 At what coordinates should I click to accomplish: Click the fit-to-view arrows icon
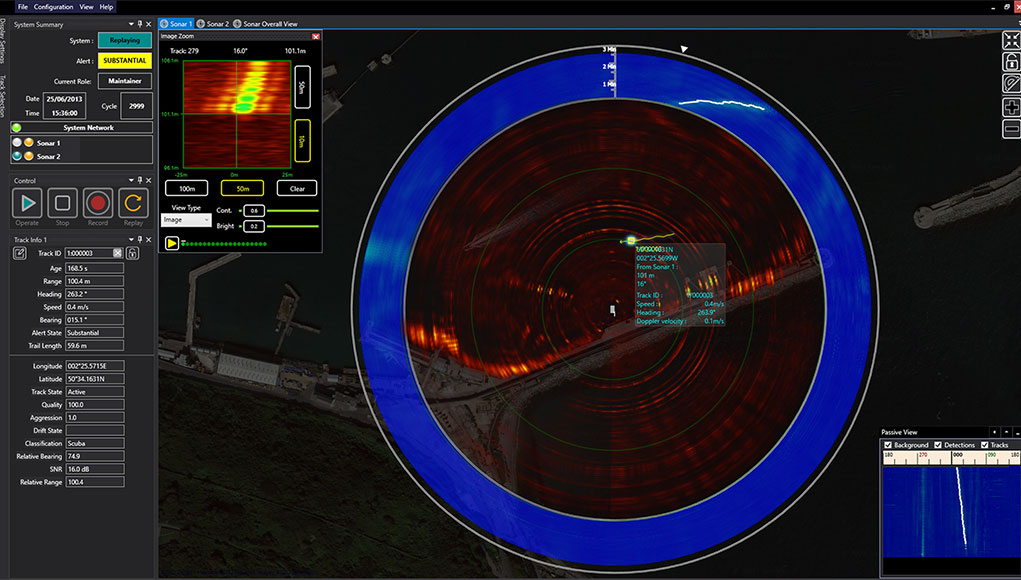click(x=1011, y=40)
